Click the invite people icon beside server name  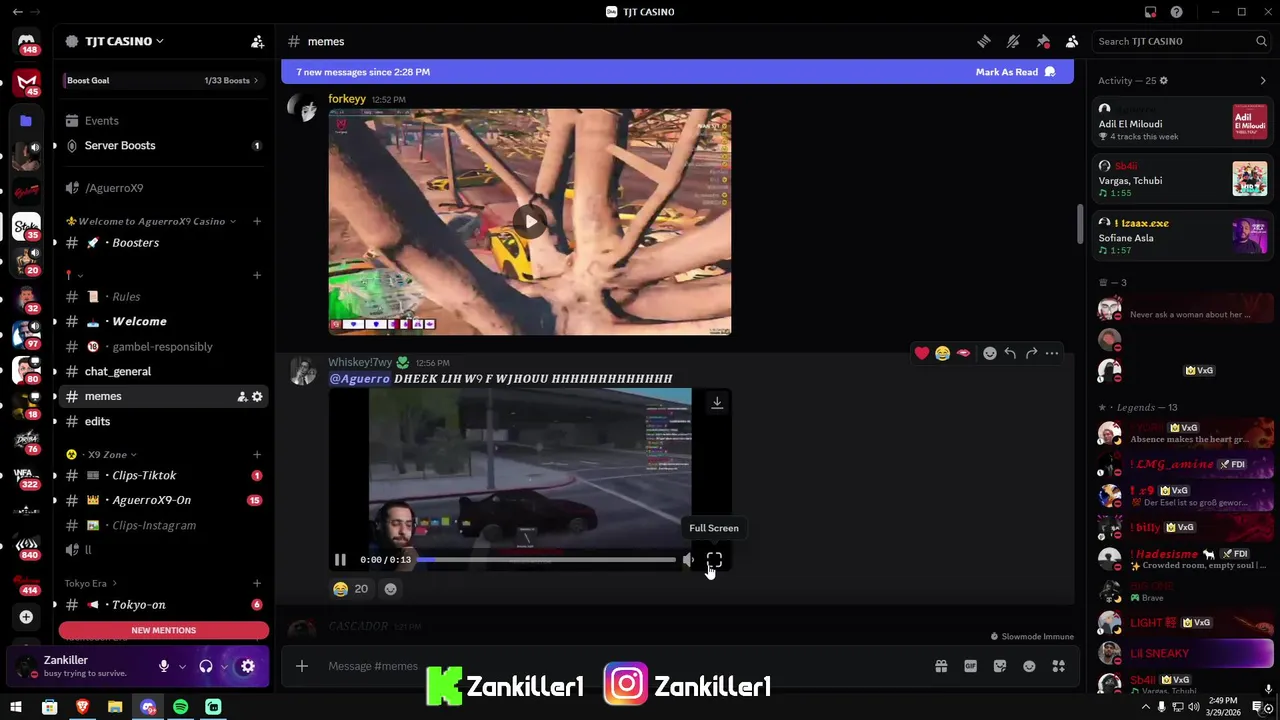click(x=257, y=41)
